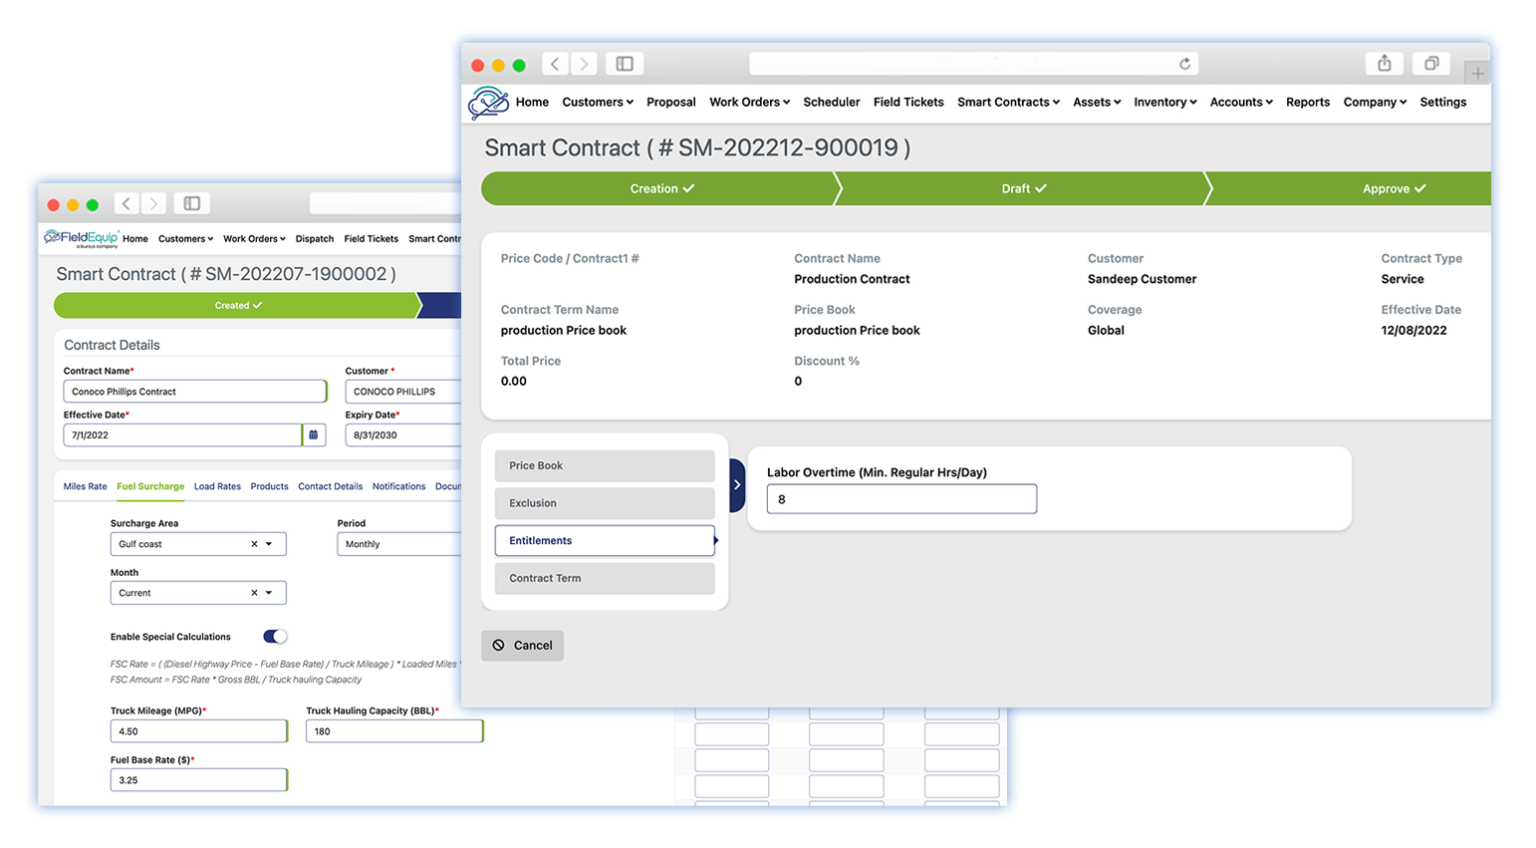1536x848 pixels.
Task: Select Reports in the navigation bar
Action: [x=1307, y=101]
